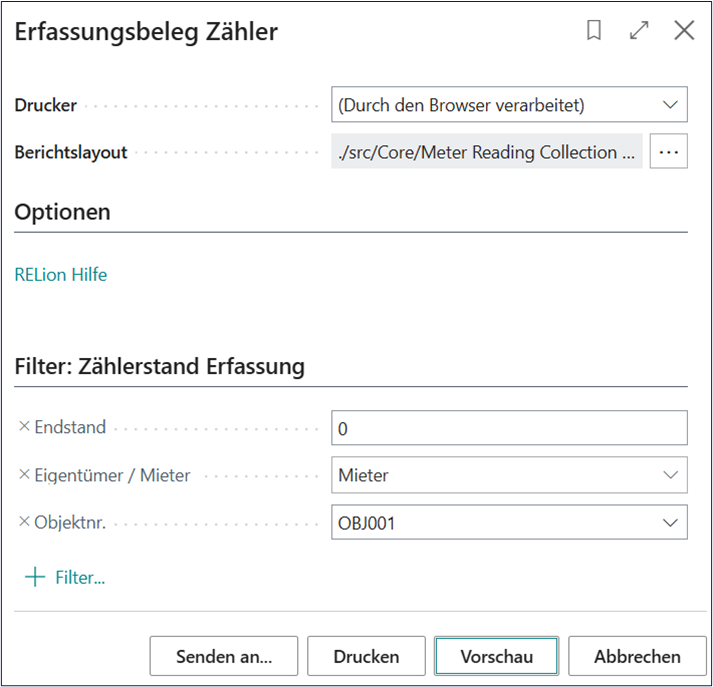The height and width of the screenshot is (687, 713).
Task: Click the plus icon to add a filter
Action: point(35,577)
